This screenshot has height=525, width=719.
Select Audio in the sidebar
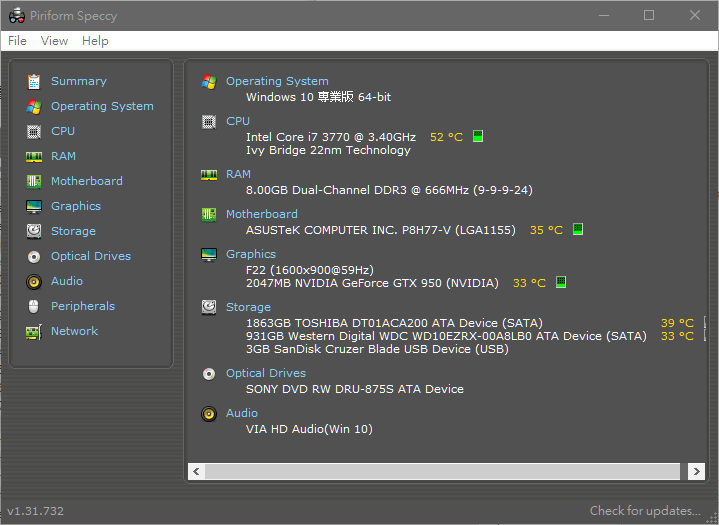(67, 281)
